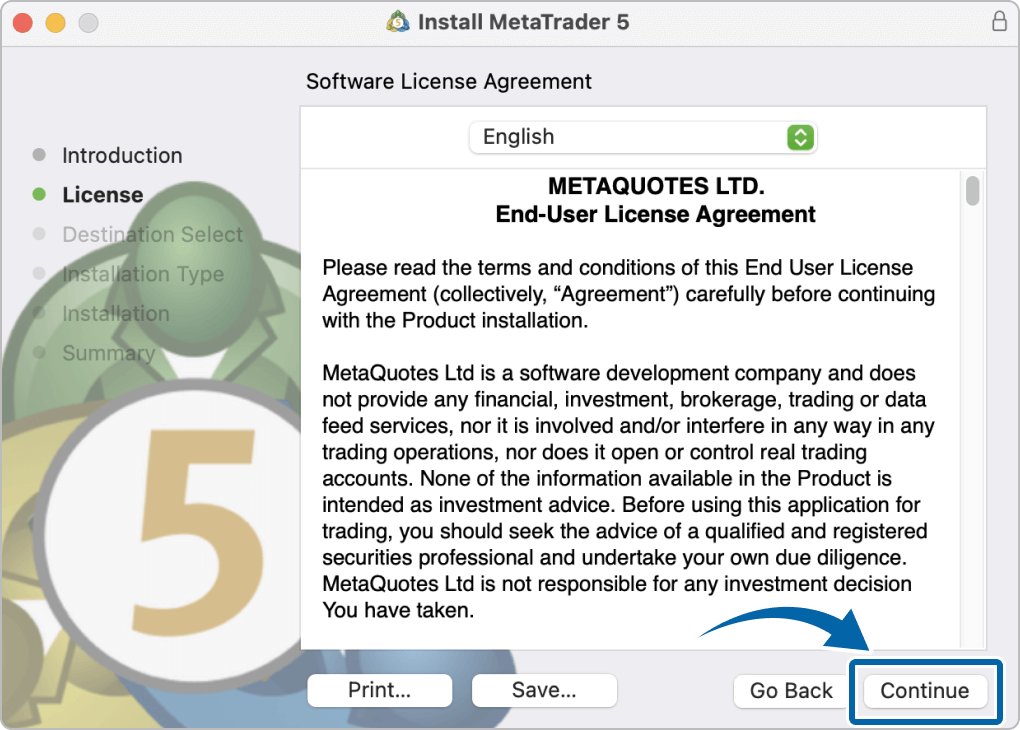The image size is (1020, 730).
Task: Click the green License step bullet
Action: pyautogui.click(x=39, y=194)
